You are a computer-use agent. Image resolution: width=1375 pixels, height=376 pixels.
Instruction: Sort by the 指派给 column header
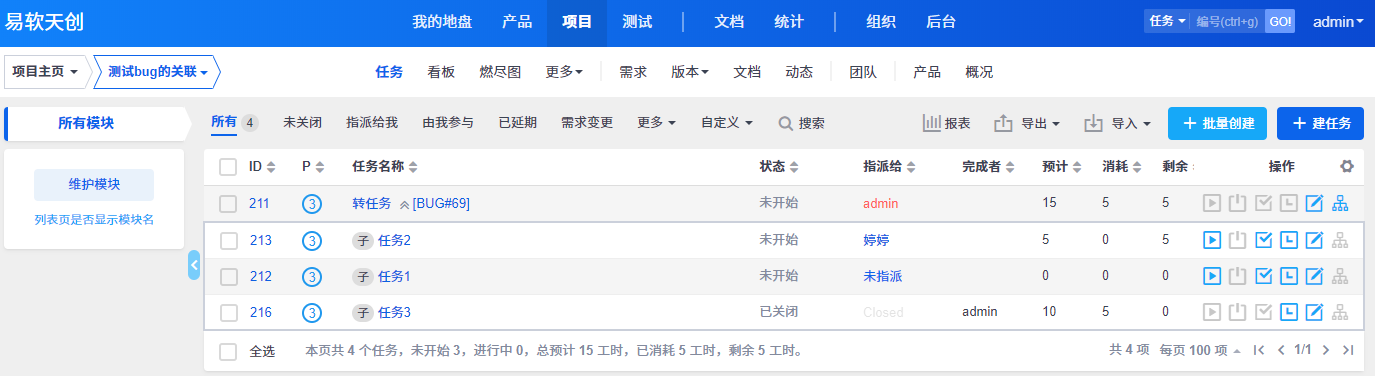coord(889,167)
